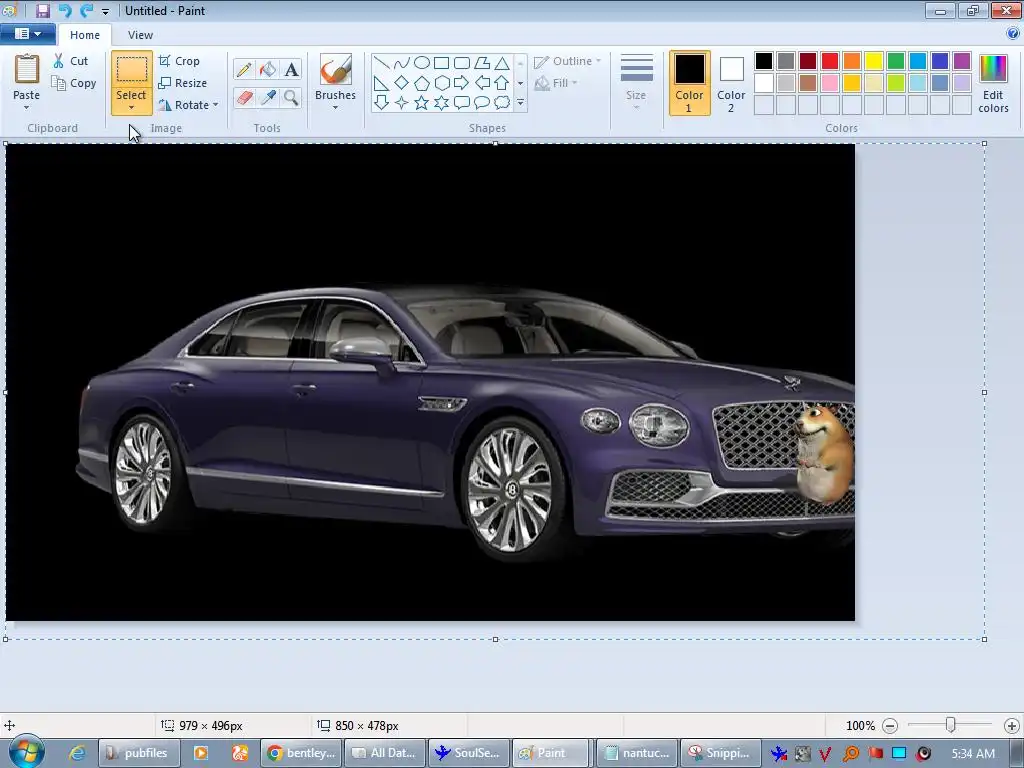
Task: Expand the Shapes gallery
Action: point(520,103)
